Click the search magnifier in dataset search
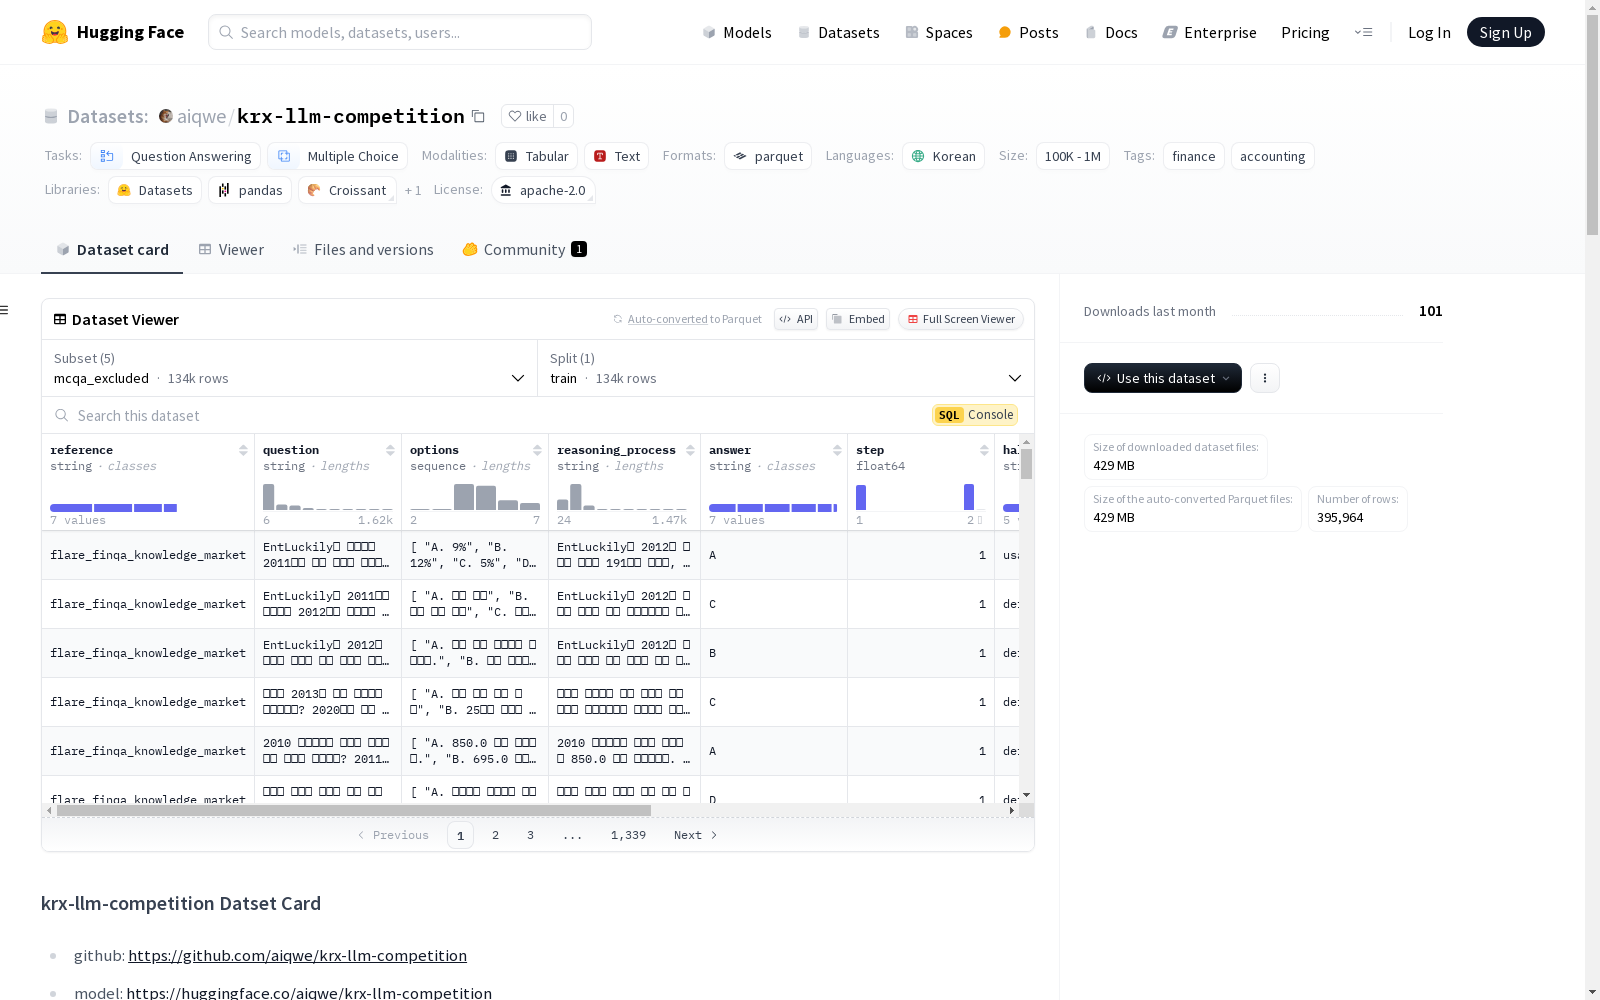The height and width of the screenshot is (1000, 1600). [x=62, y=415]
